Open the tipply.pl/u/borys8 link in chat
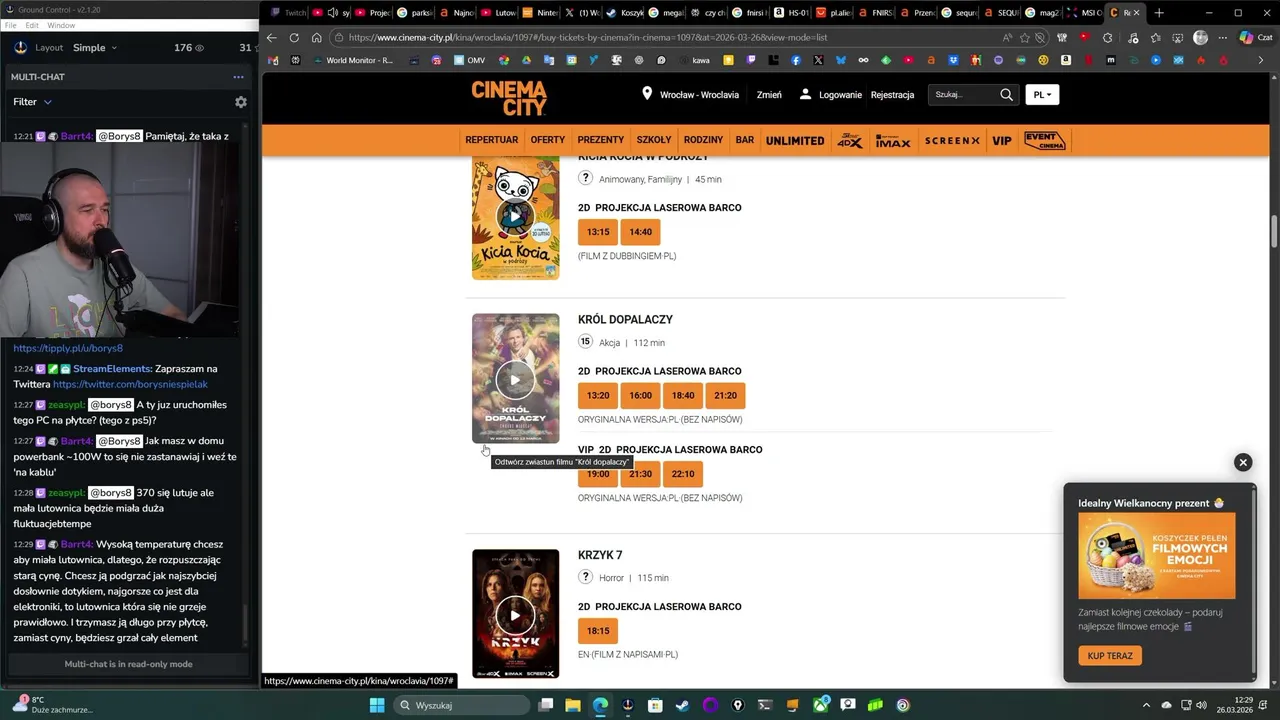The height and width of the screenshot is (720, 1280). (68, 348)
